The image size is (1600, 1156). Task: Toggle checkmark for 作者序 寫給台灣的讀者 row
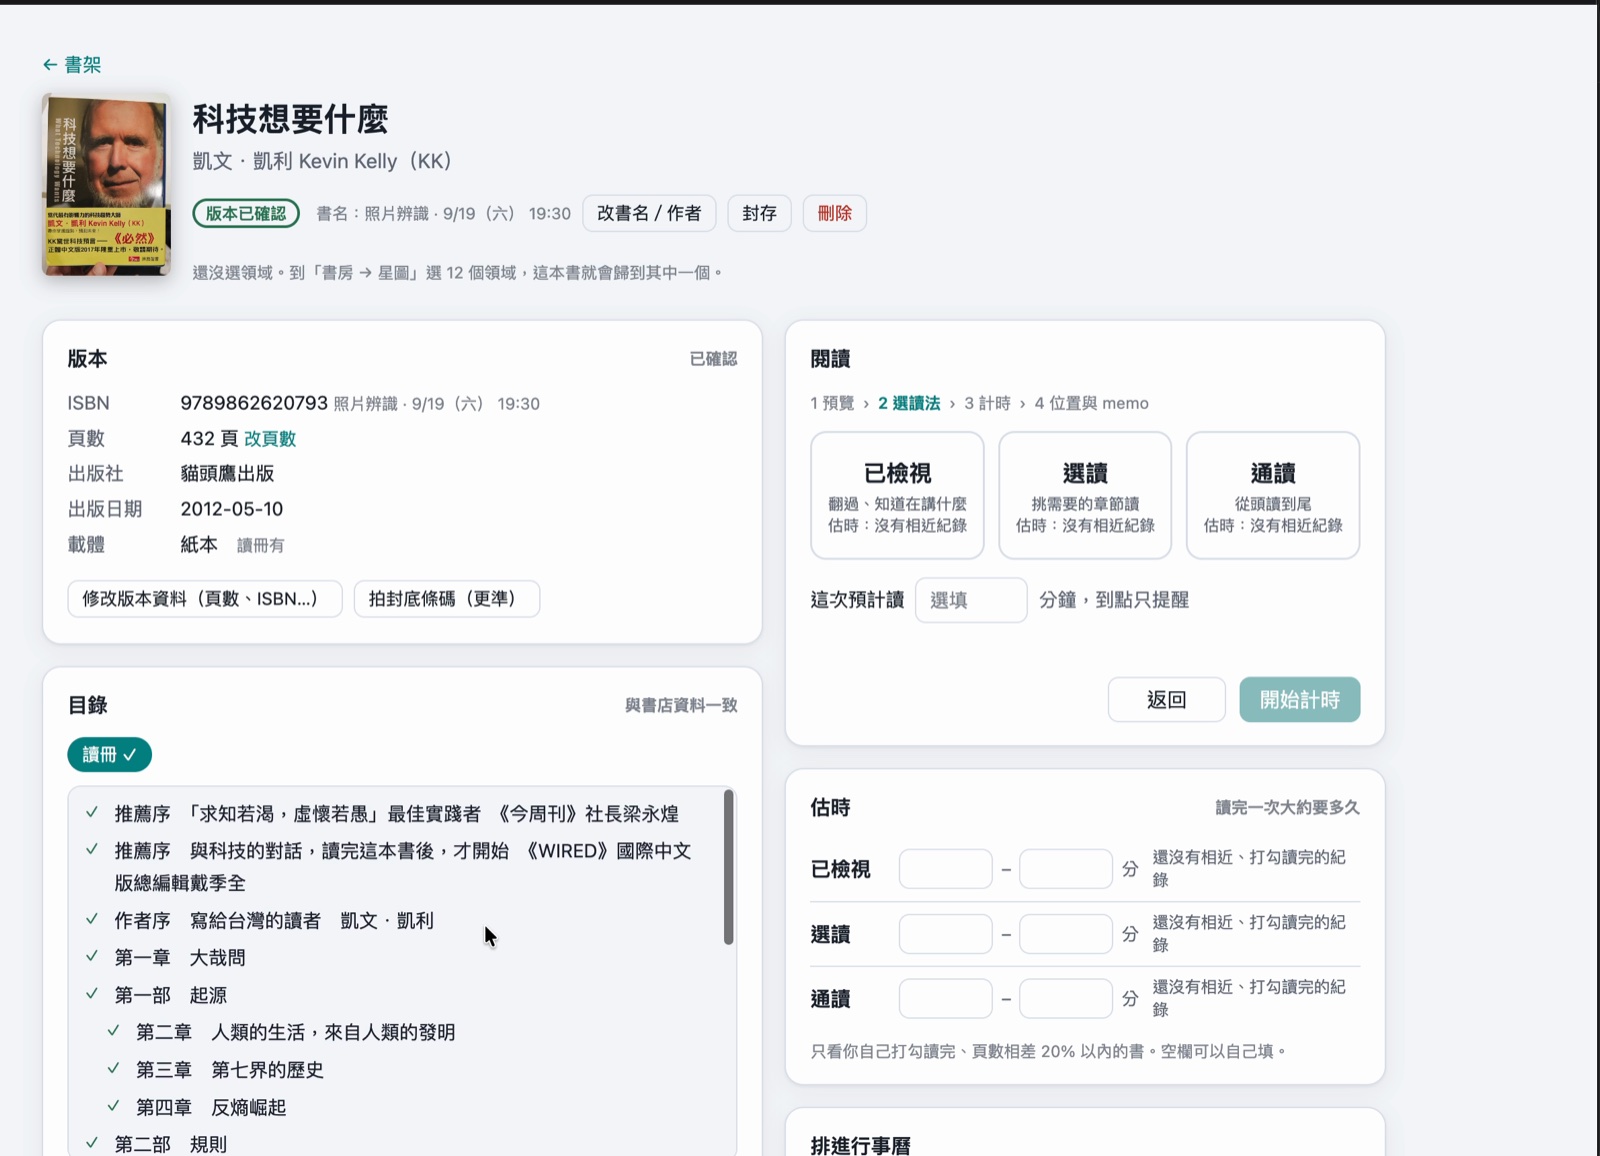(x=92, y=919)
